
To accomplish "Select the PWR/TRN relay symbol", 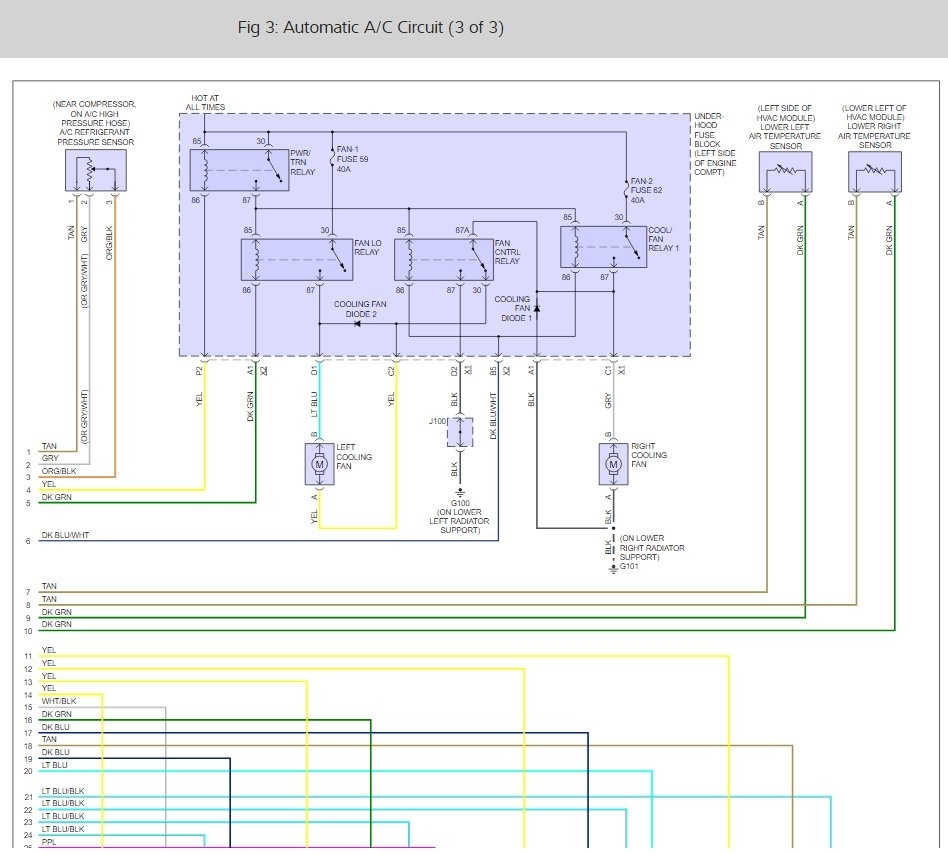I will pos(239,170).
